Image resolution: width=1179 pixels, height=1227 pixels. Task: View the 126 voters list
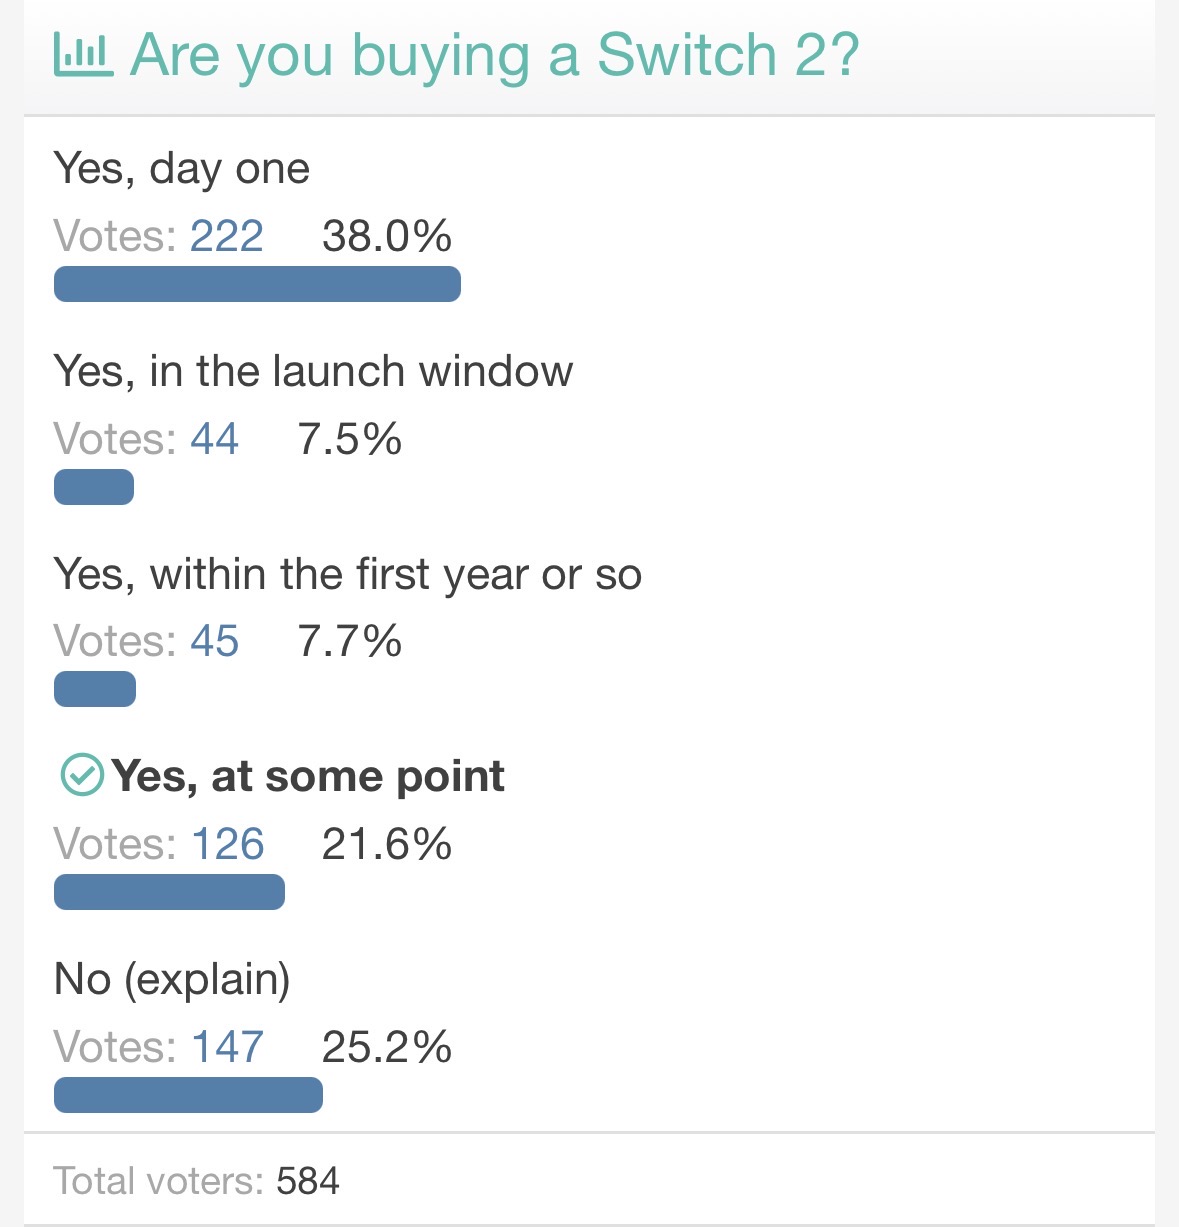[x=228, y=844]
